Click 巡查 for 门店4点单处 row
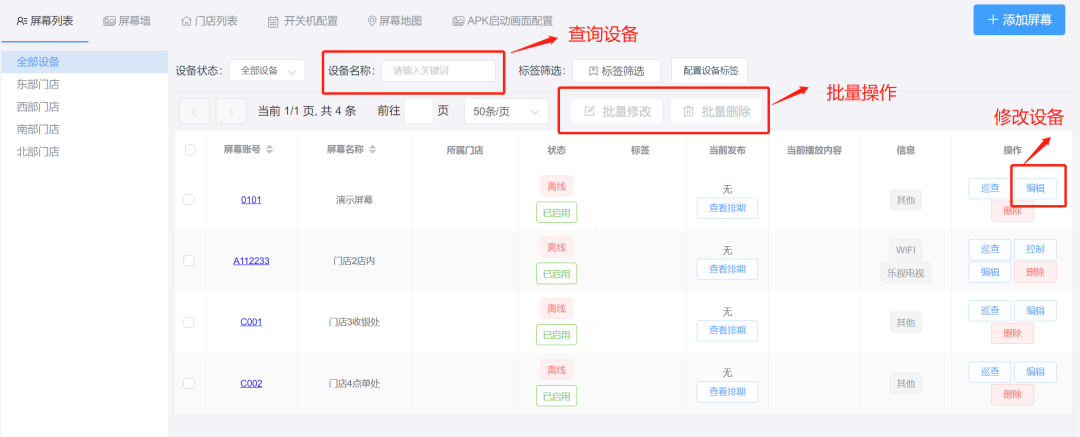The height and width of the screenshot is (437, 1080). pyautogui.click(x=990, y=372)
